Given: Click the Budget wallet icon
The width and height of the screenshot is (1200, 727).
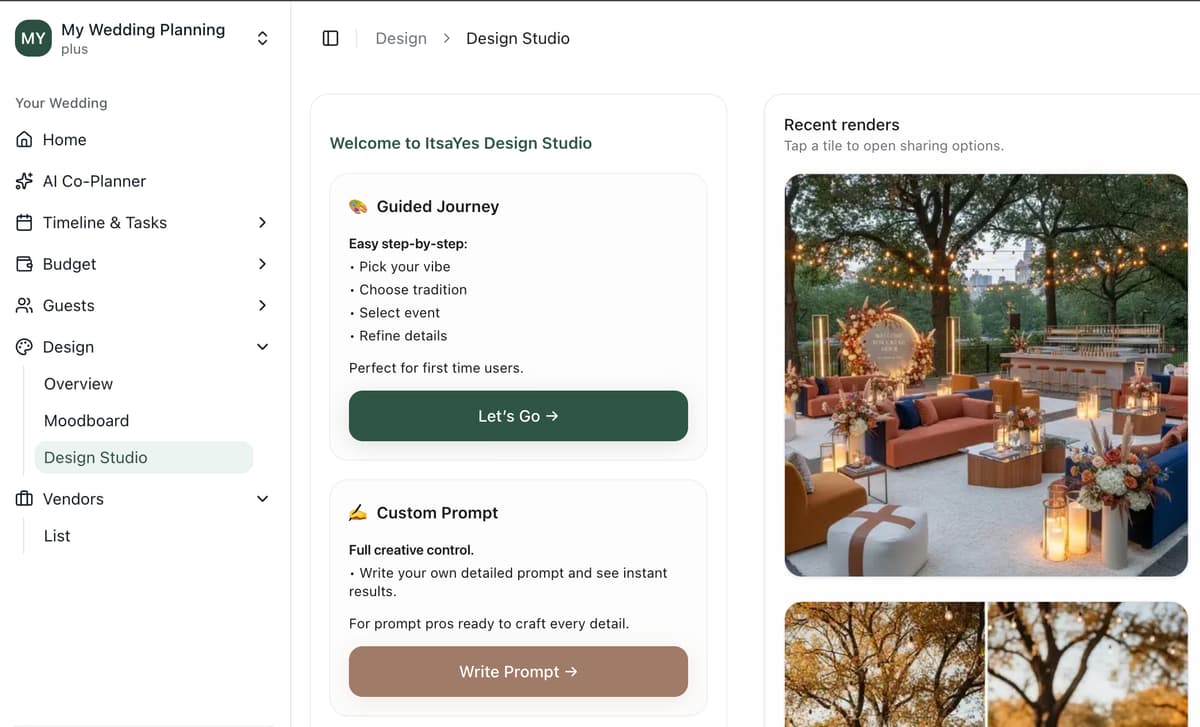Looking at the screenshot, I should click(x=23, y=264).
